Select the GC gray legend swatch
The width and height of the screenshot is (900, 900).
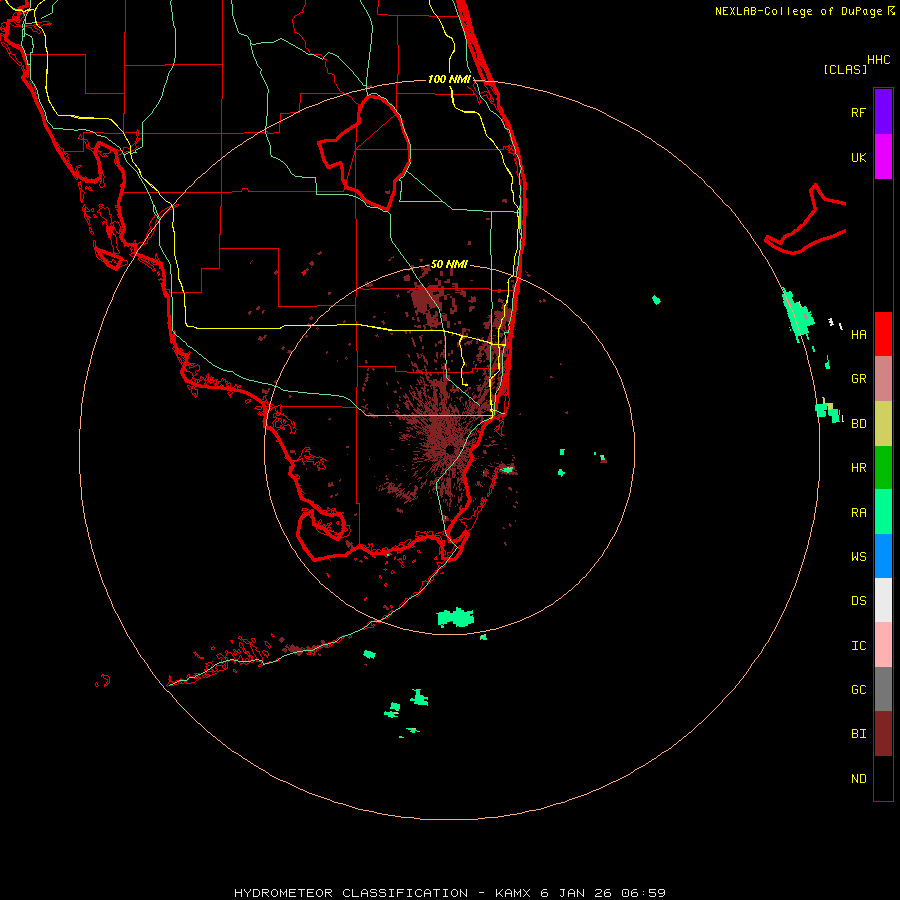tap(883, 689)
